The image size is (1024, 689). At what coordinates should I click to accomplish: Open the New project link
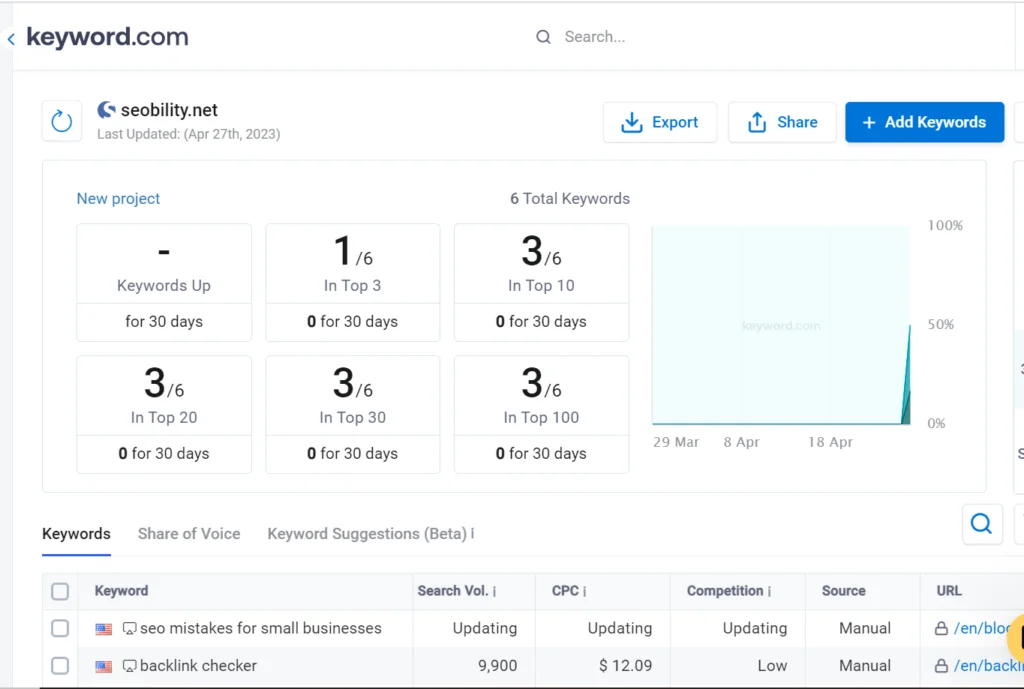(117, 198)
